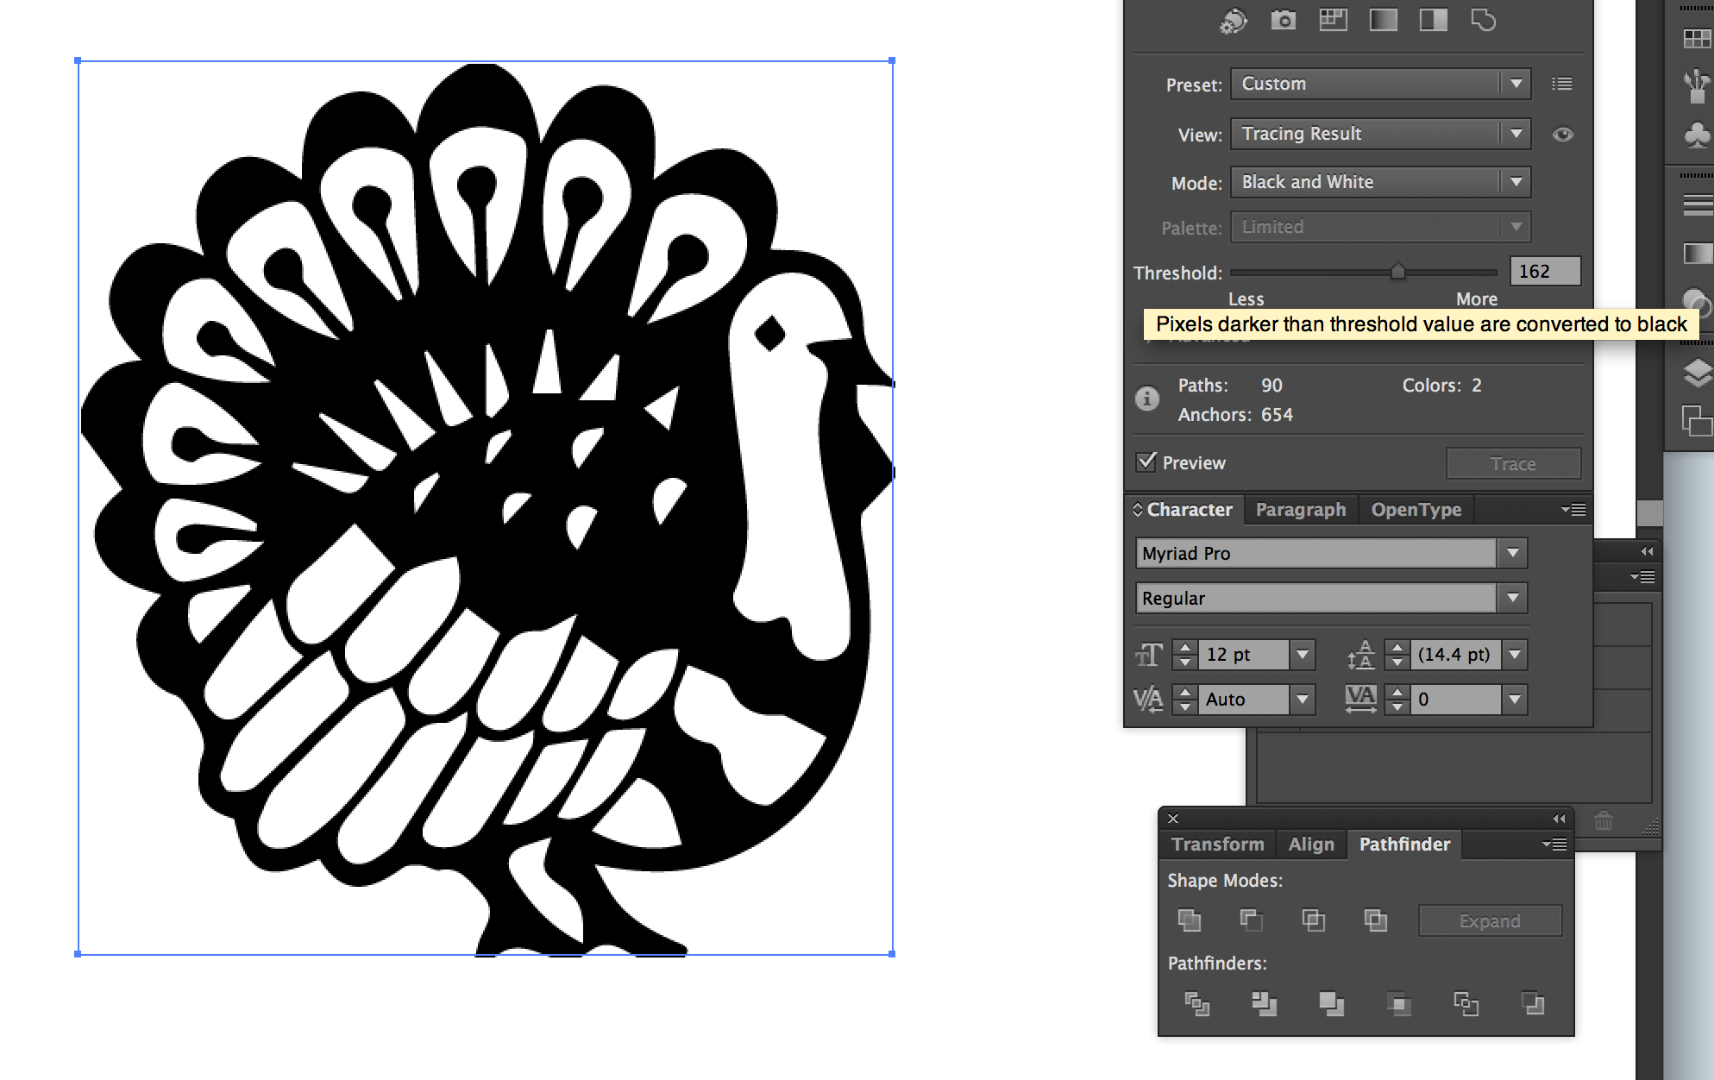Screen dimensions: 1714x1080
Task: Switch to the Character tab
Action: pyautogui.click(x=1189, y=510)
